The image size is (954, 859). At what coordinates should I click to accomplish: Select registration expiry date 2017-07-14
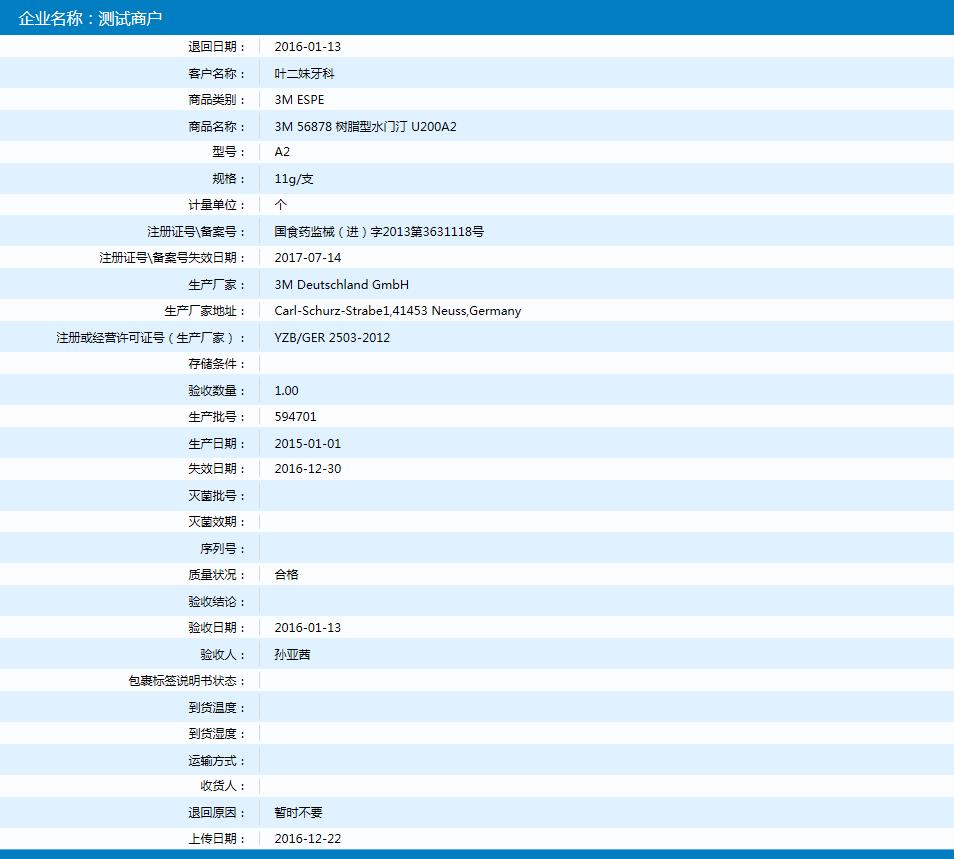tap(307, 258)
